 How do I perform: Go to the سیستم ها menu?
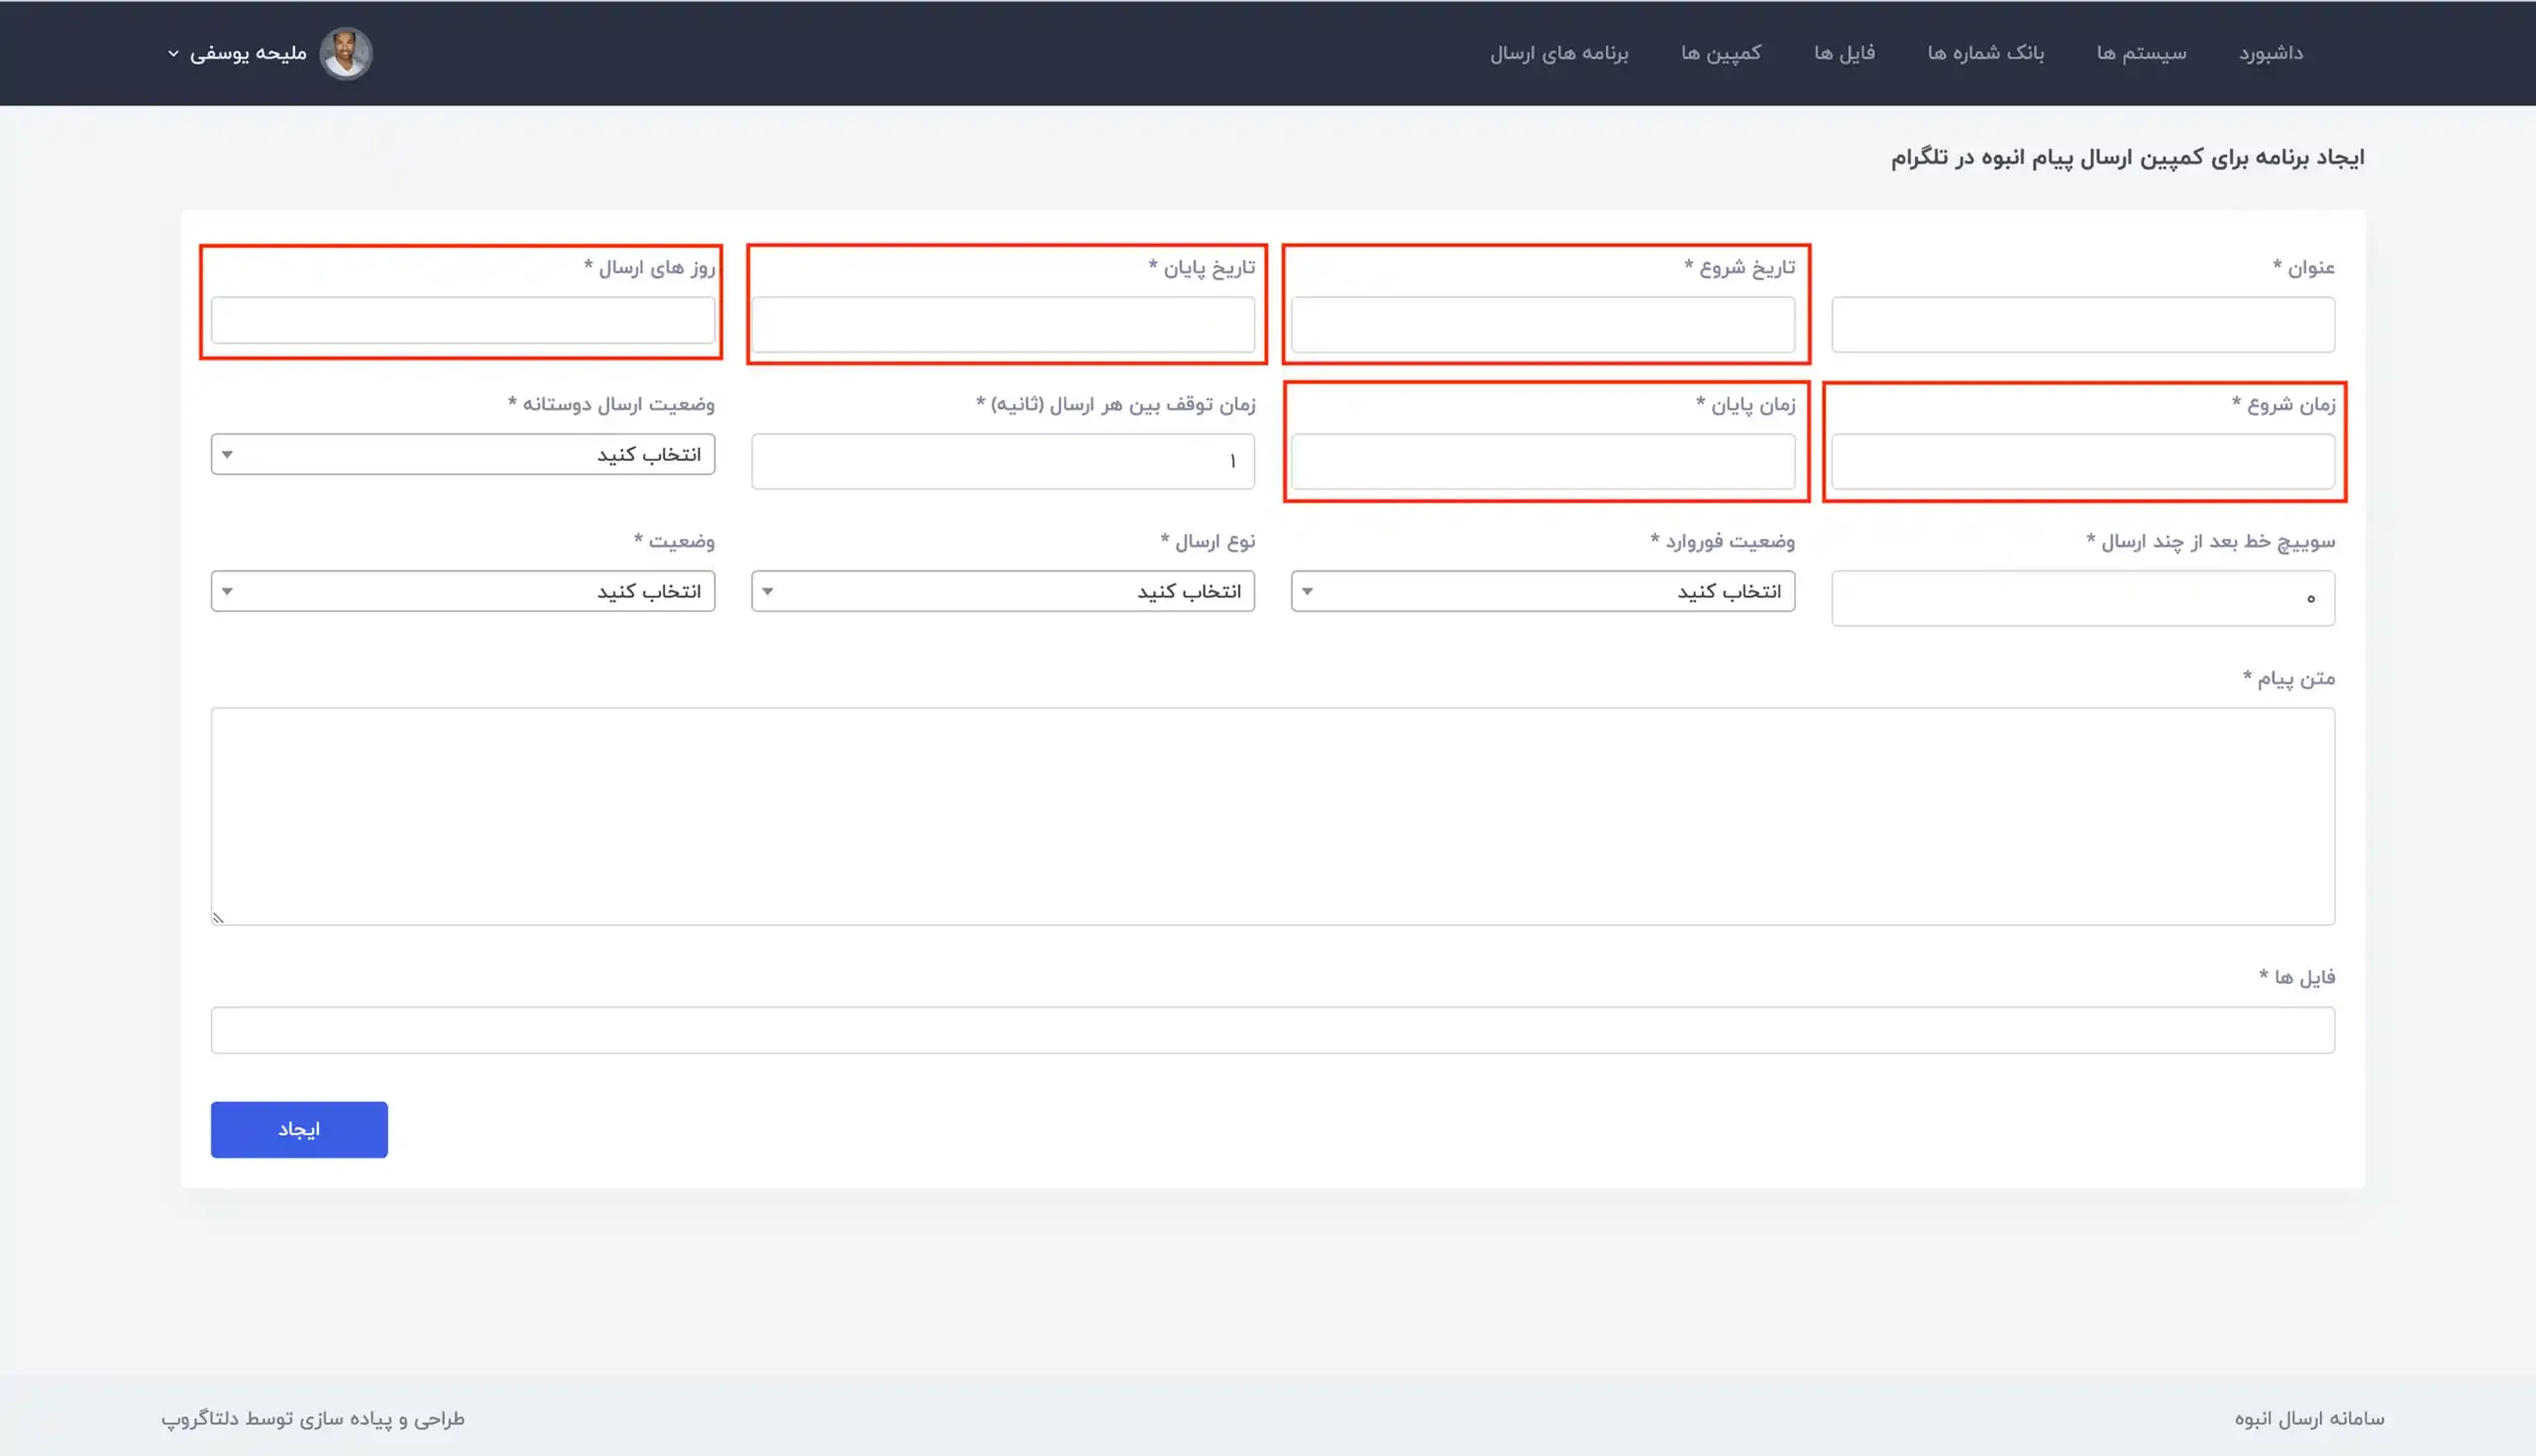(2141, 53)
